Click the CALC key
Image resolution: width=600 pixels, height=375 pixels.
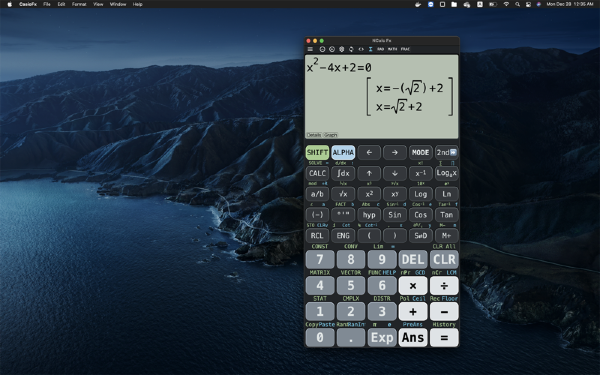point(317,173)
